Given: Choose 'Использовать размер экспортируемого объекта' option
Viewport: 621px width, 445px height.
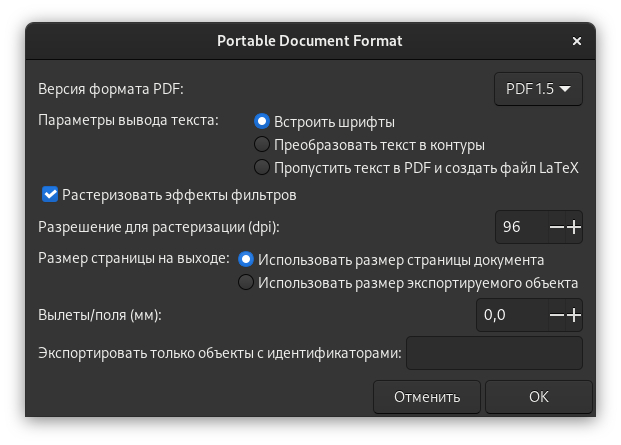Looking at the screenshot, I should tap(246, 283).
